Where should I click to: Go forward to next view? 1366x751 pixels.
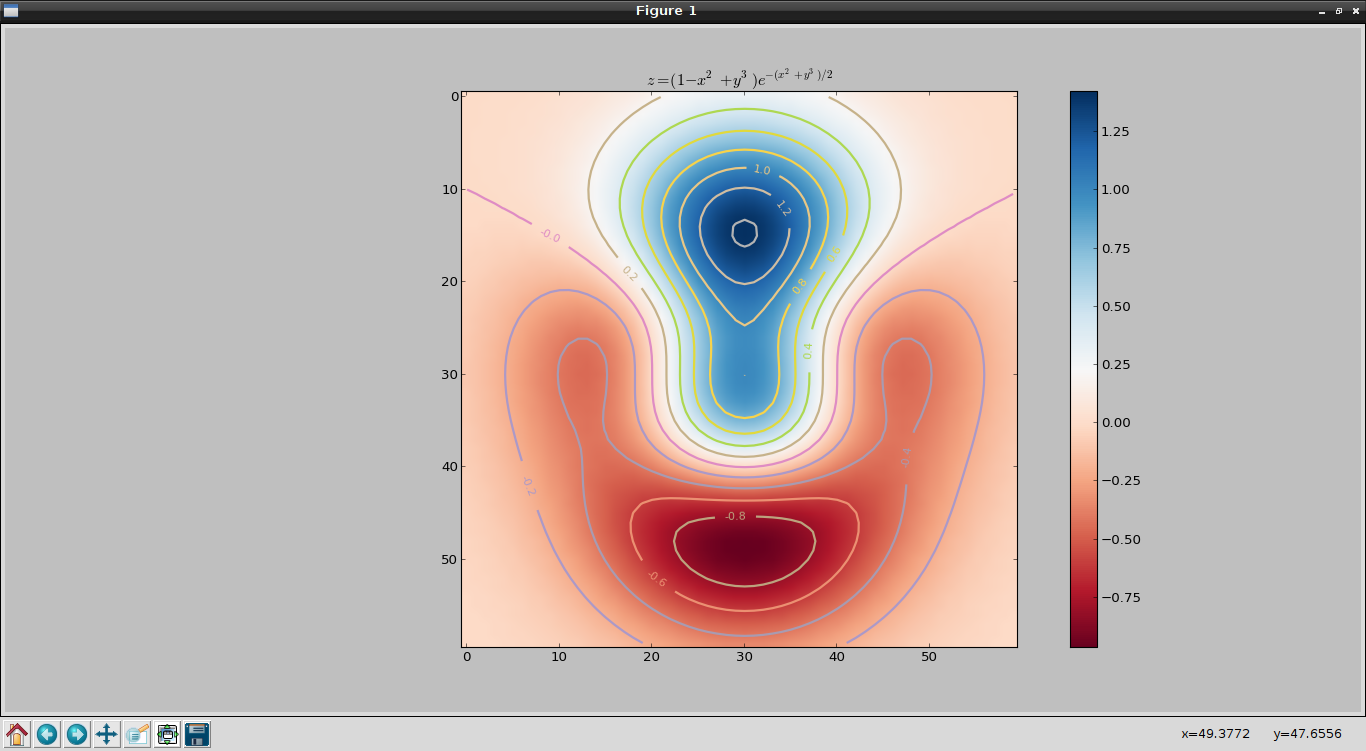pyautogui.click(x=77, y=734)
